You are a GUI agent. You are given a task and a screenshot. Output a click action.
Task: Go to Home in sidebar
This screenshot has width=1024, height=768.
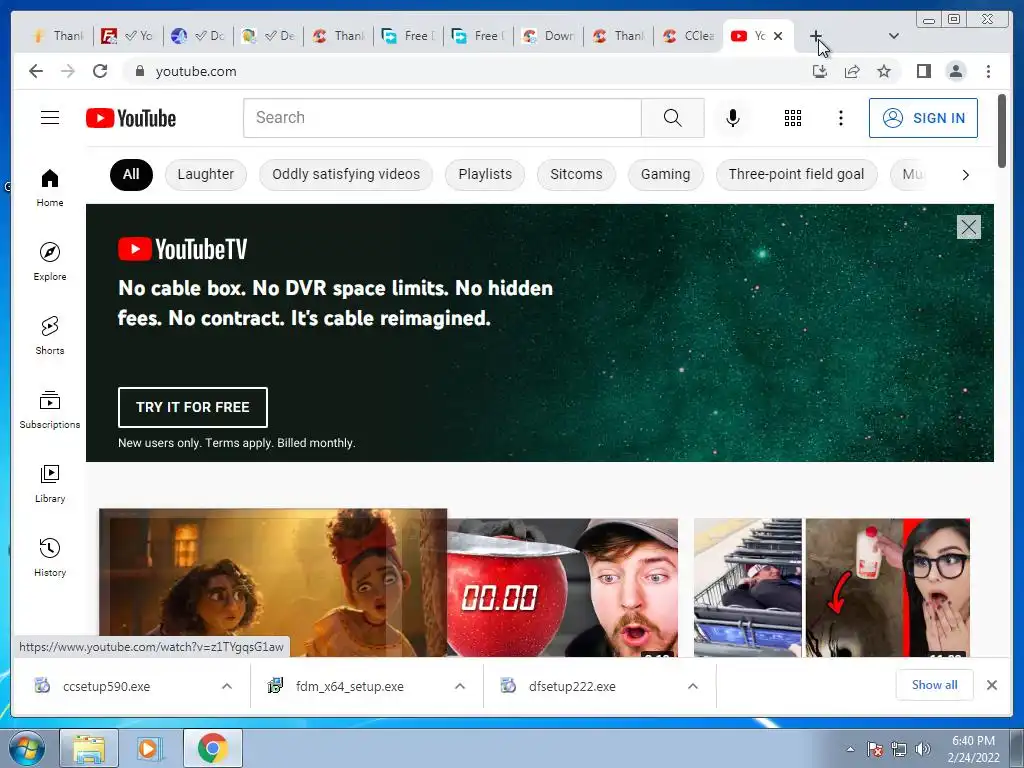pyautogui.click(x=50, y=188)
